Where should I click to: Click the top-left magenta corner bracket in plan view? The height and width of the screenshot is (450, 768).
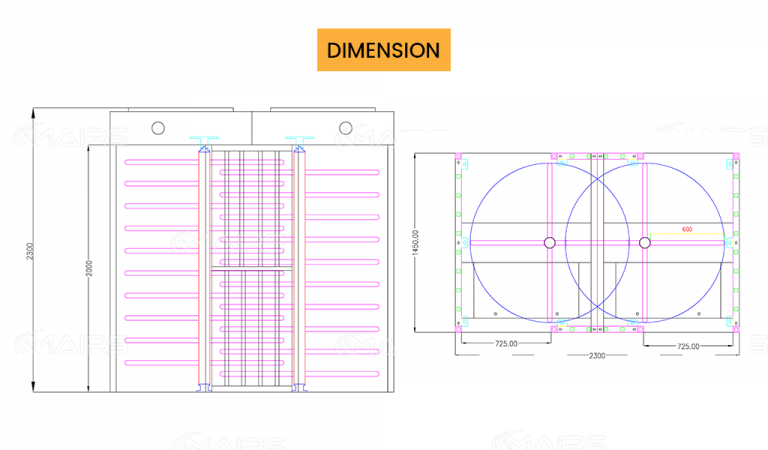coord(460,157)
